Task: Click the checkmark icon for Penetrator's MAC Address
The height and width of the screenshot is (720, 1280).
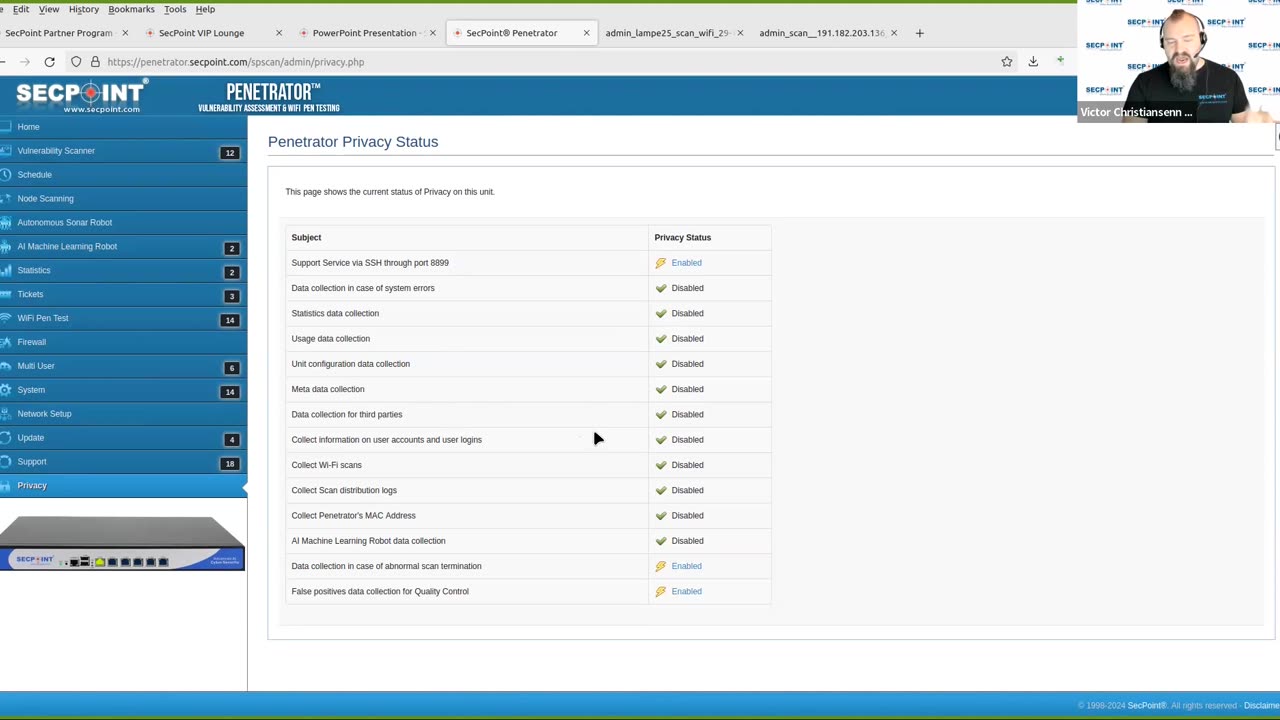Action: (660, 516)
